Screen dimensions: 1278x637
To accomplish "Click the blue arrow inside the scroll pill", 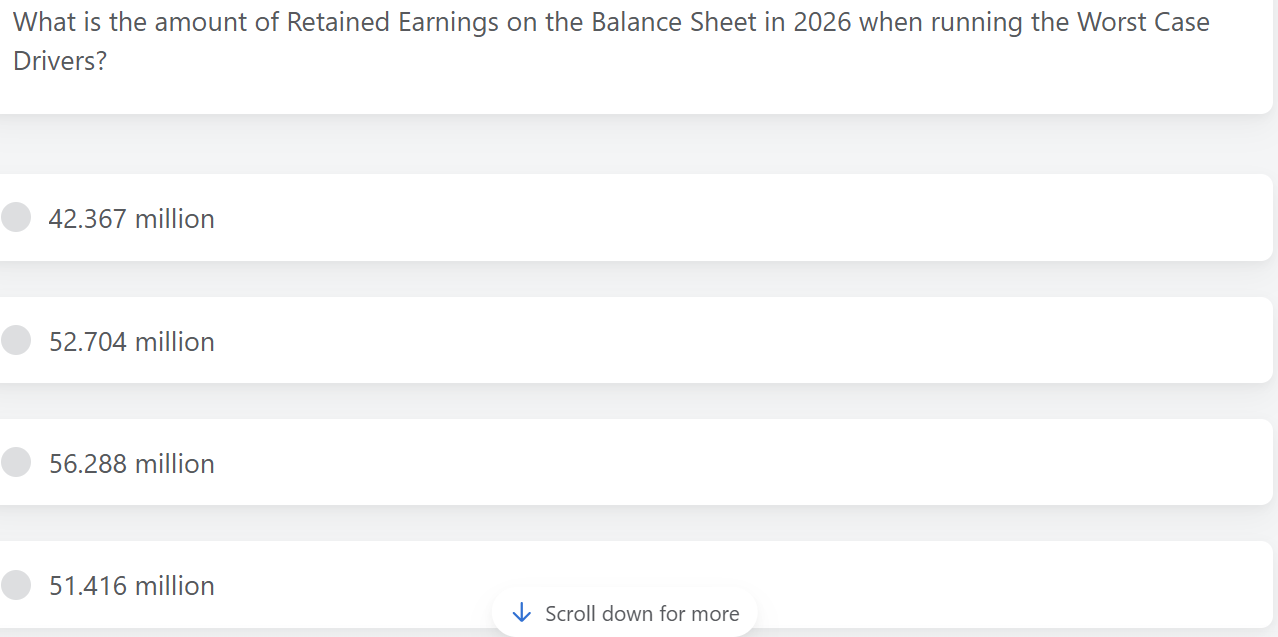I will (x=521, y=613).
